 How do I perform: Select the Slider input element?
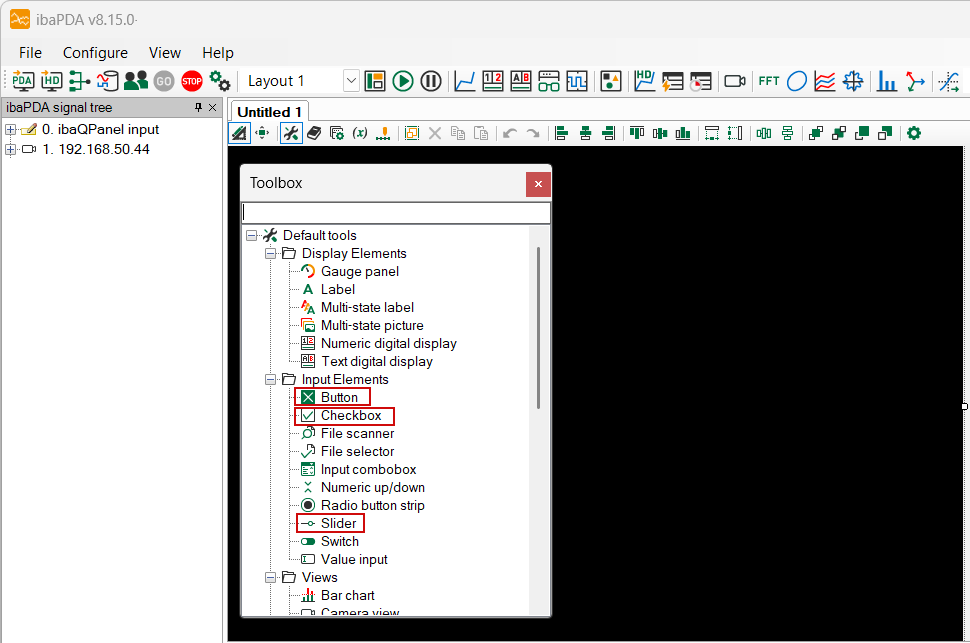coord(328,524)
